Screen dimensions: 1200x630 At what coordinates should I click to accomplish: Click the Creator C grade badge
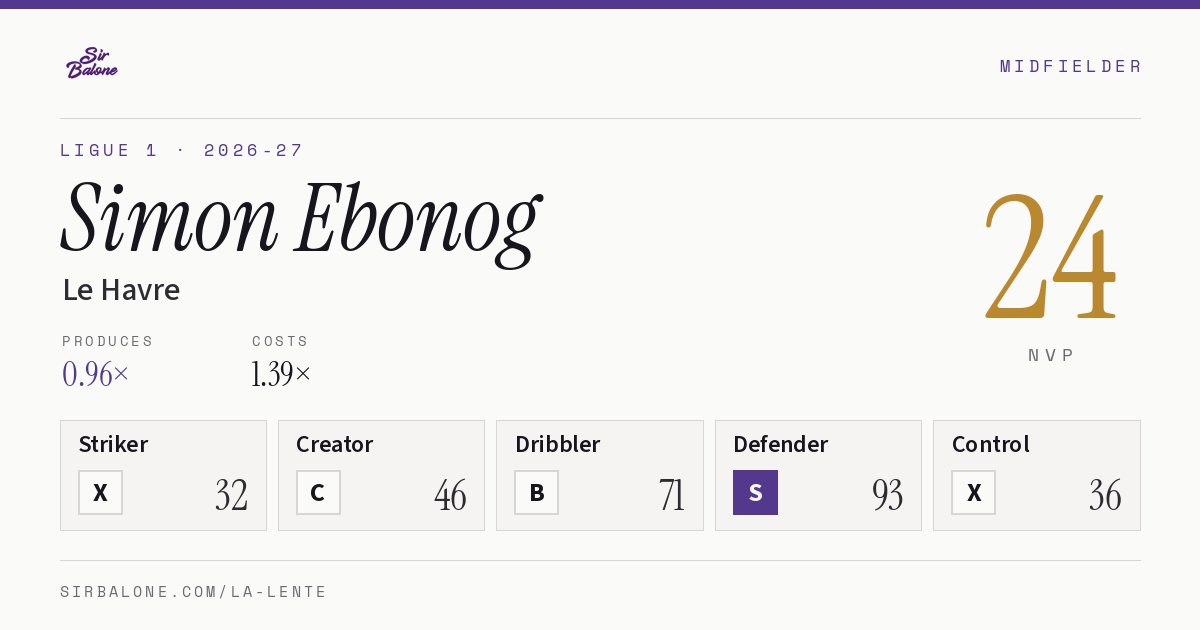pos(318,492)
